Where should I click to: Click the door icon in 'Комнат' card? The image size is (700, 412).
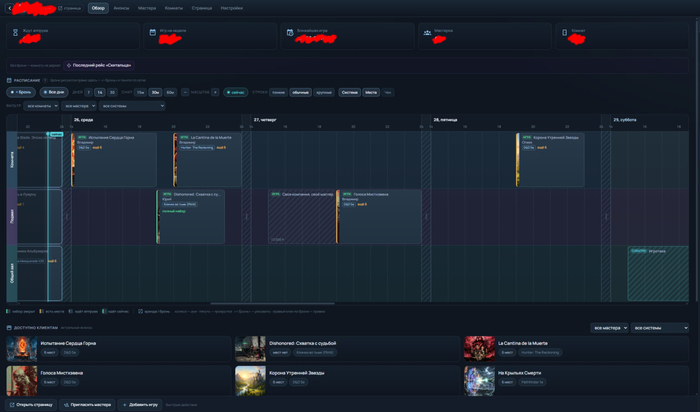coord(564,32)
